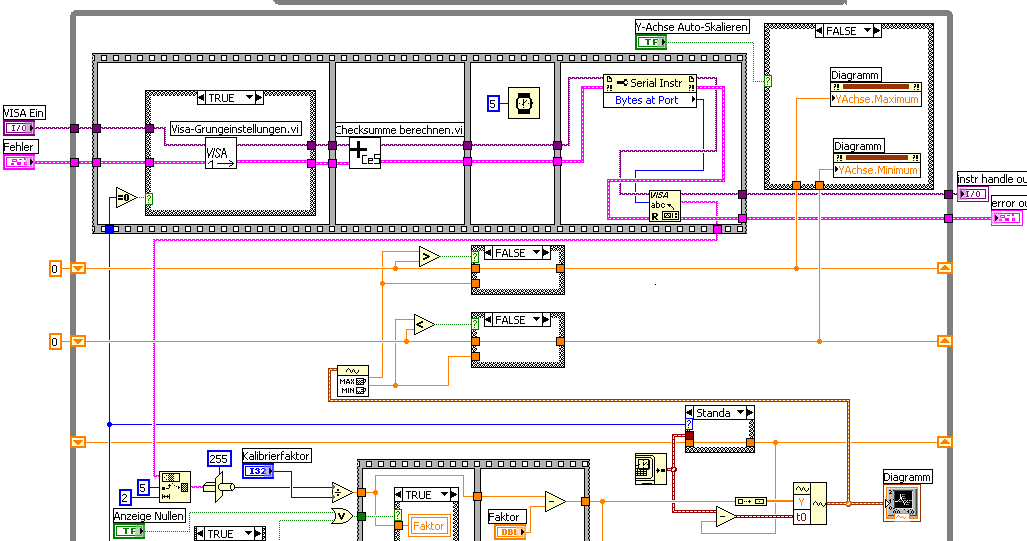Image resolution: width=1027 pixels, height=541 pixels.
Task: Click the Build Waveform node with Y and t0
Action: pos(810,504)
